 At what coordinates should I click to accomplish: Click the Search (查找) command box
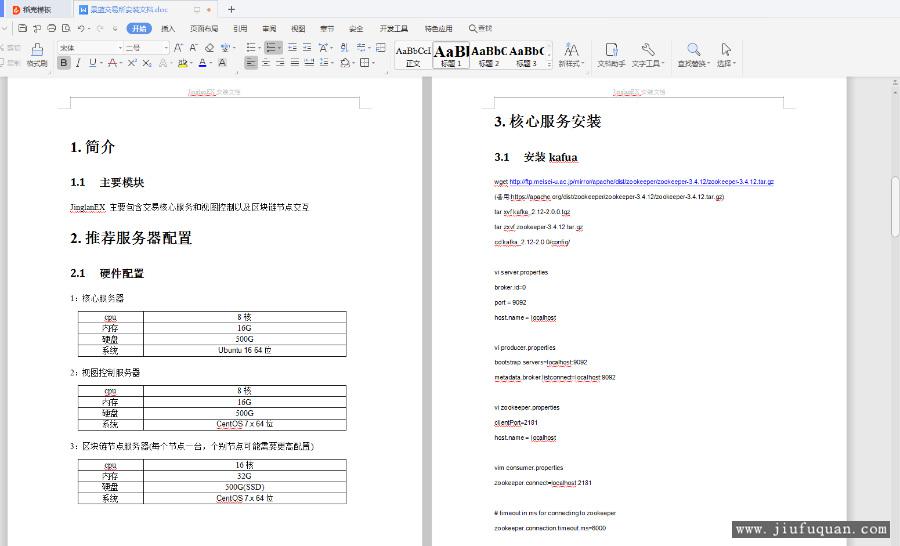[480, 28]
